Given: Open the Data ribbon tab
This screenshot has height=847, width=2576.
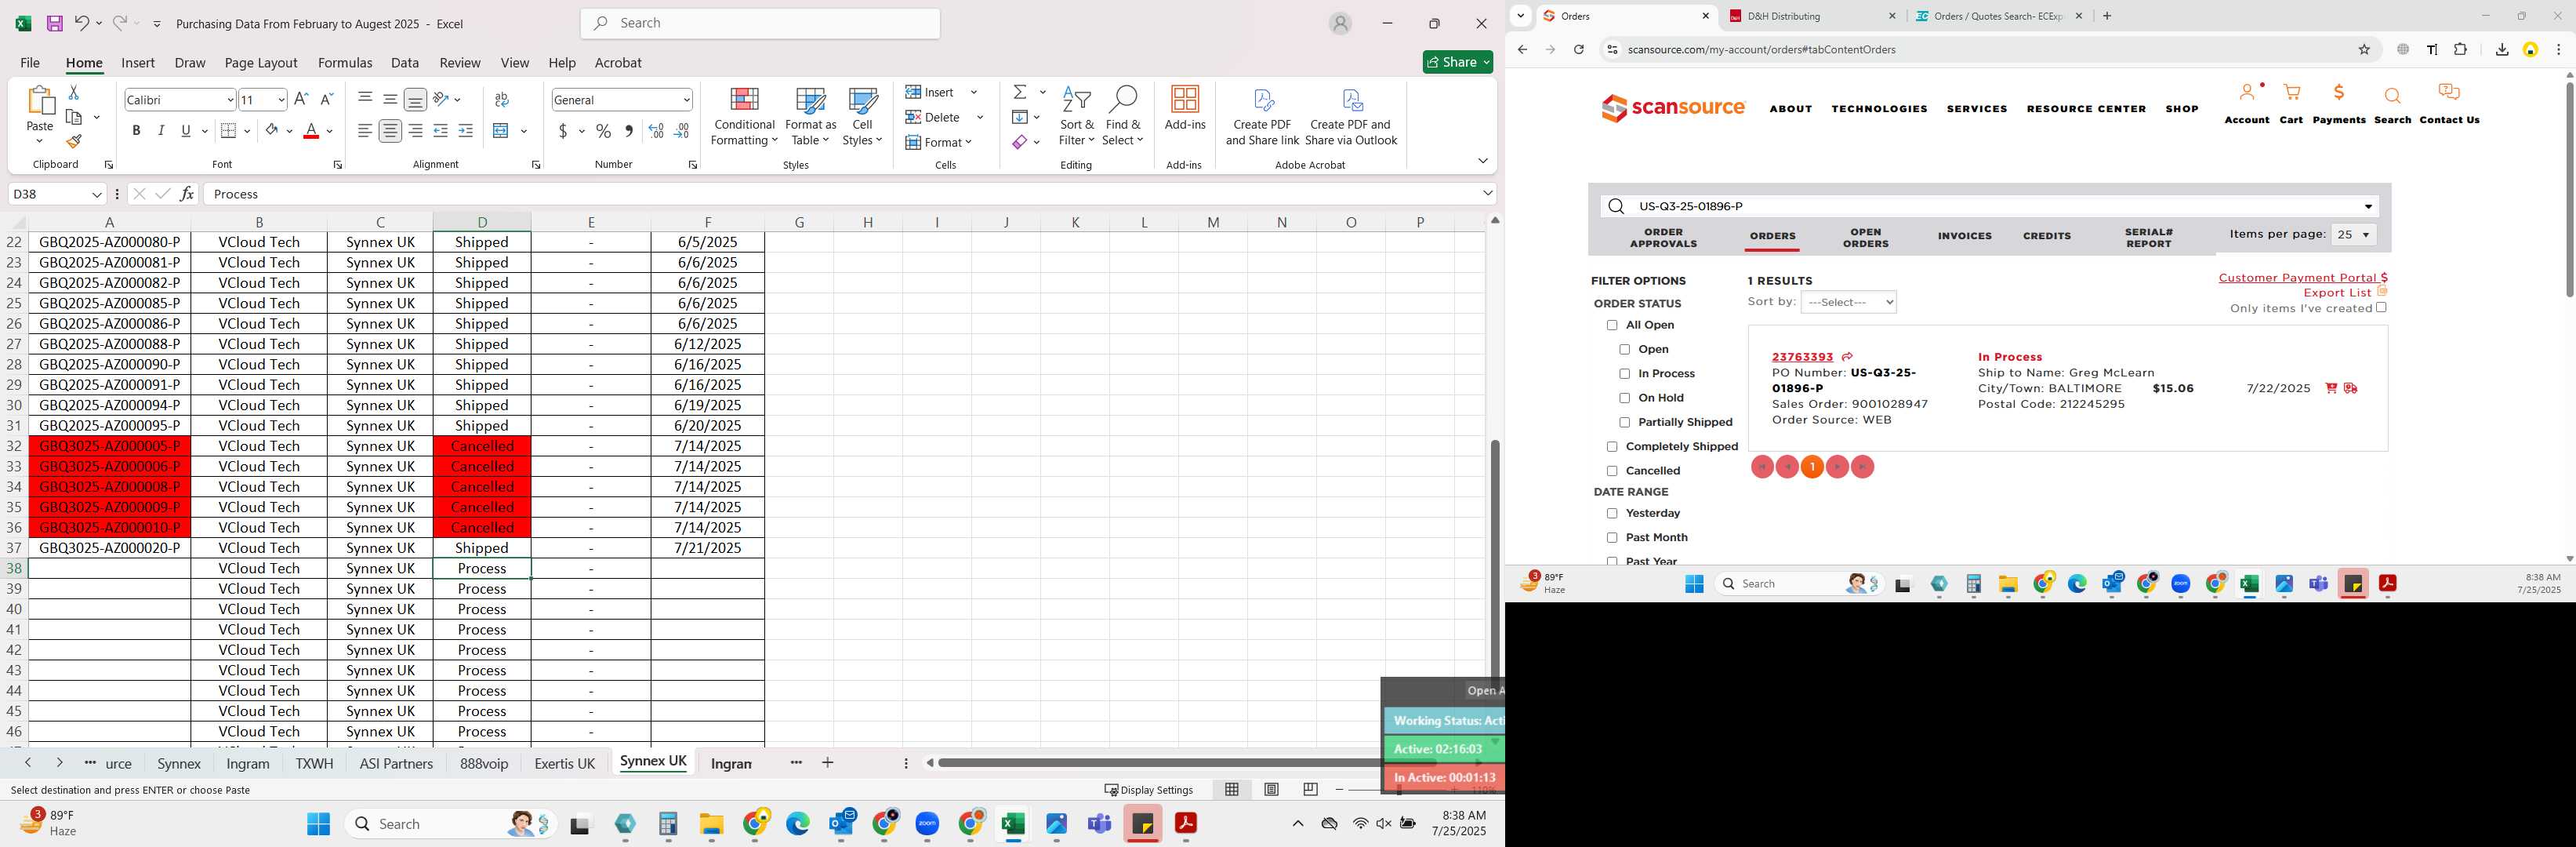Looking at the screenshot, I should point(405,62).
